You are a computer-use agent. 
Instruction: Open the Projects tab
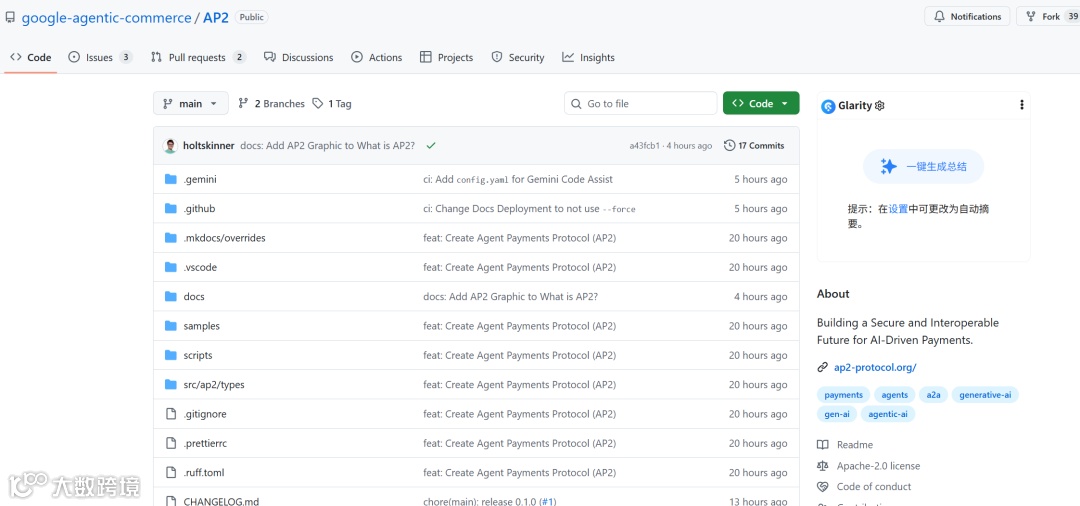click(446, 57)
